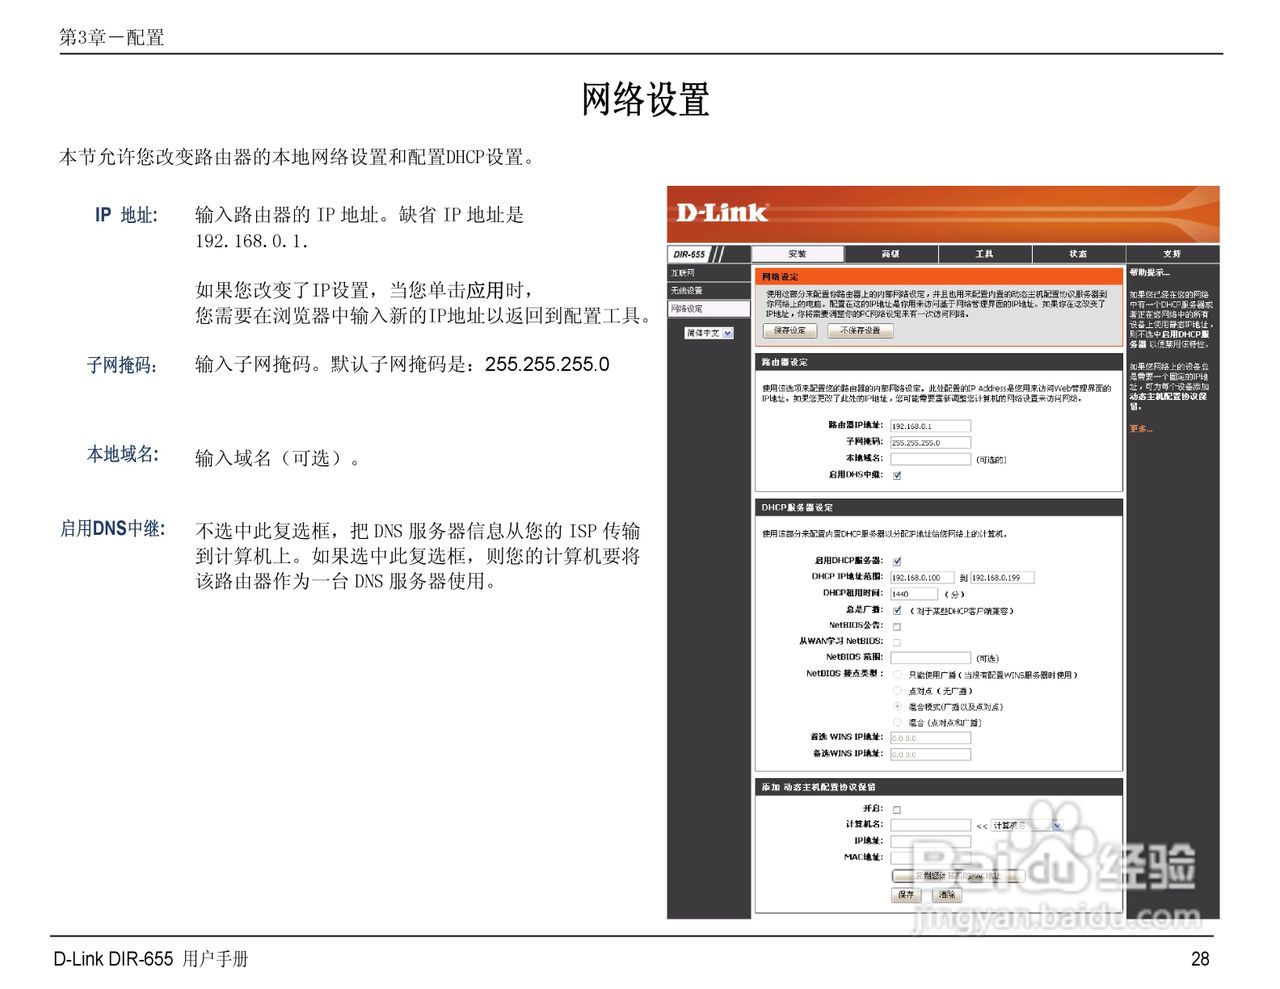The image size is (1280, 989).
Task: Click the page title 网络设置
Action: pos(646,100)
